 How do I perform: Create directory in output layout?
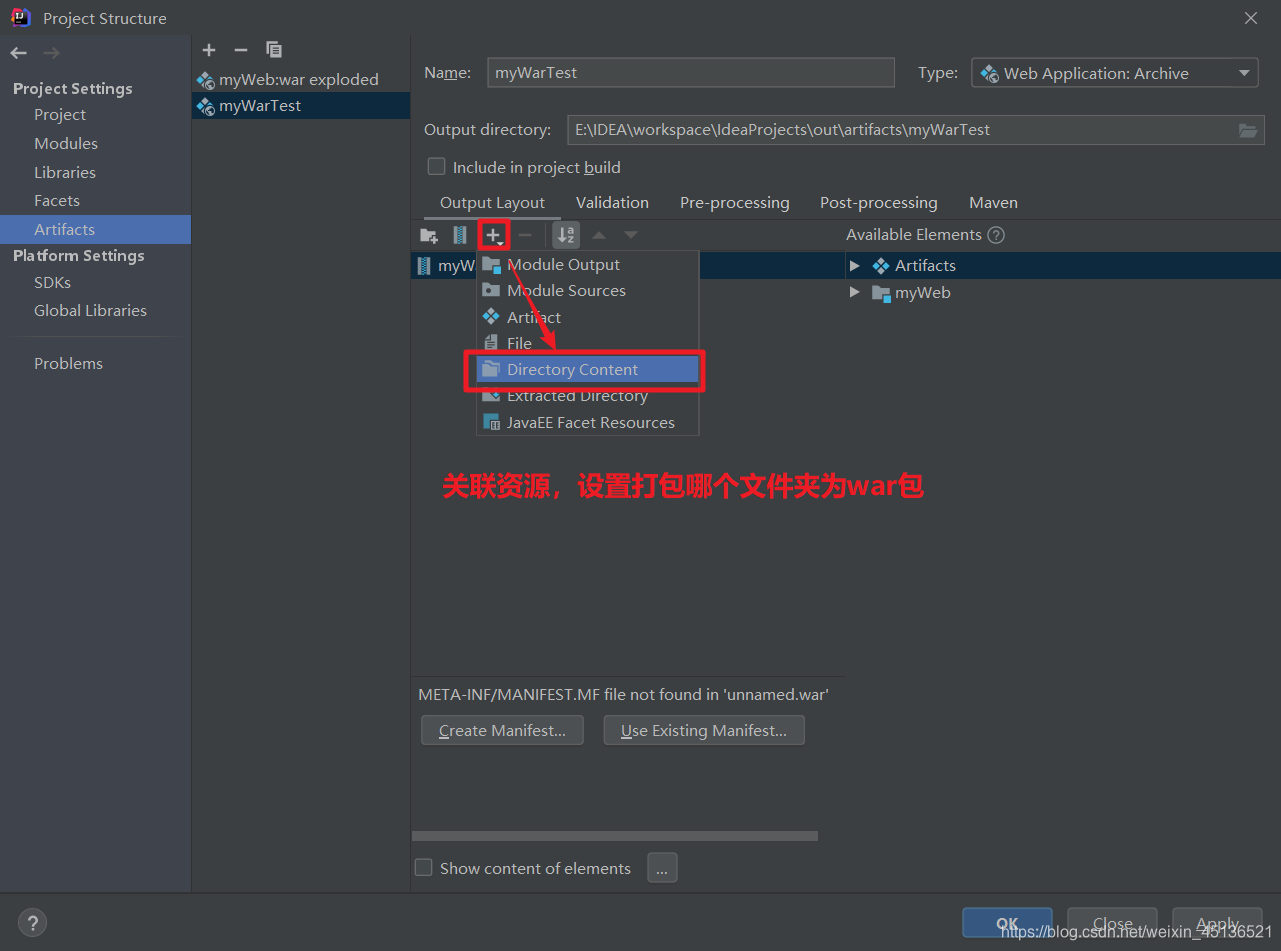point(429,235)
